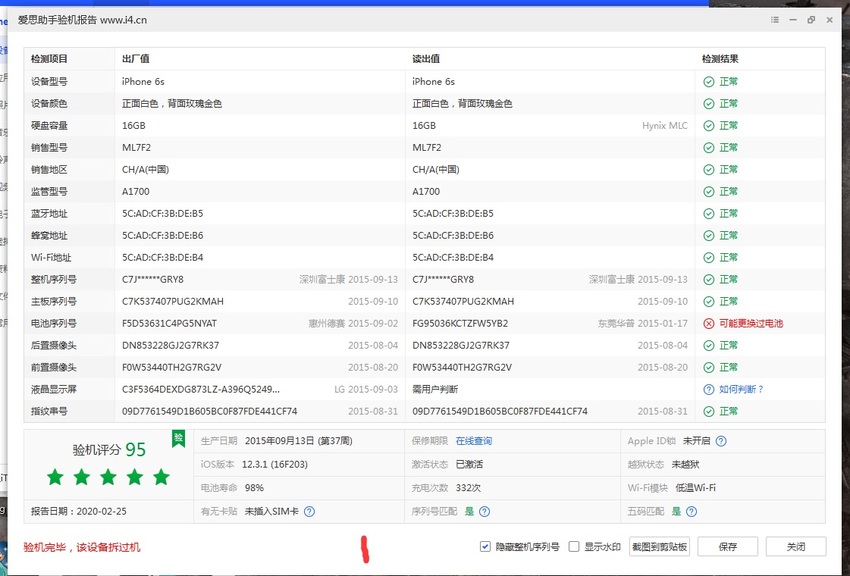Select factory 前置摄像头 serial F0W53440TH2G7RG2V
Image resolution: width=850 pixels, height=576 pixels.
(x=172, y=367)
